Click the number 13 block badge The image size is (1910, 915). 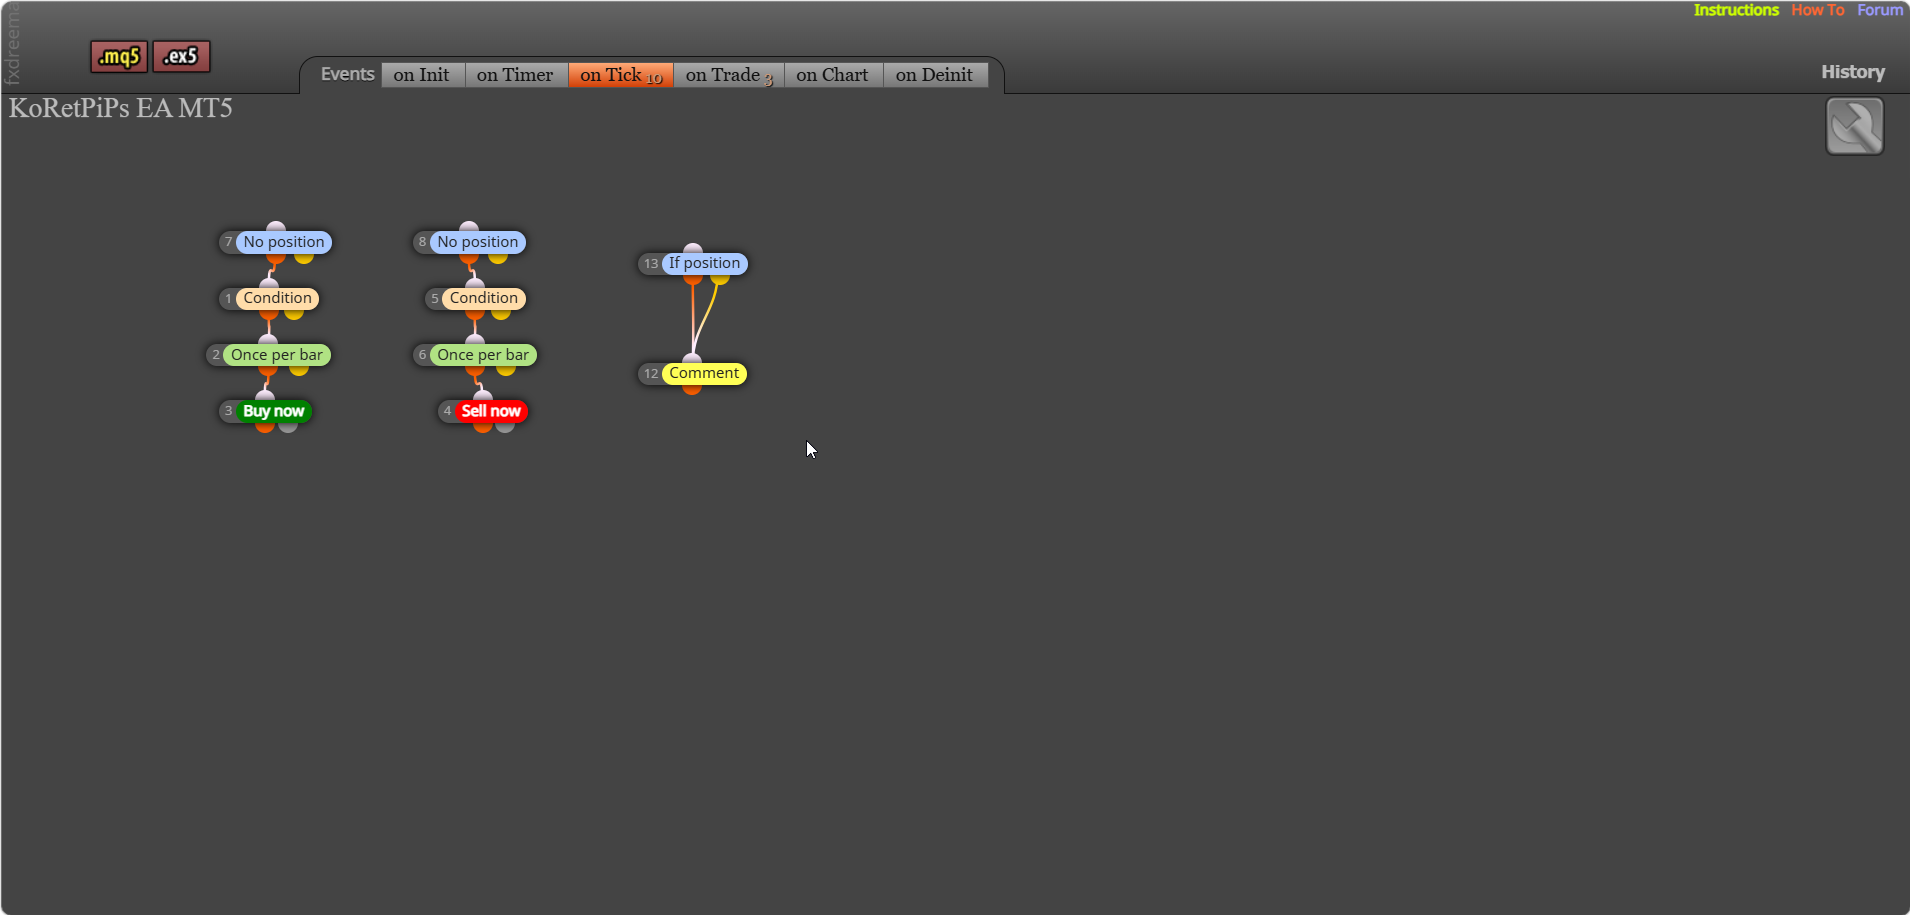click(651, 264)
